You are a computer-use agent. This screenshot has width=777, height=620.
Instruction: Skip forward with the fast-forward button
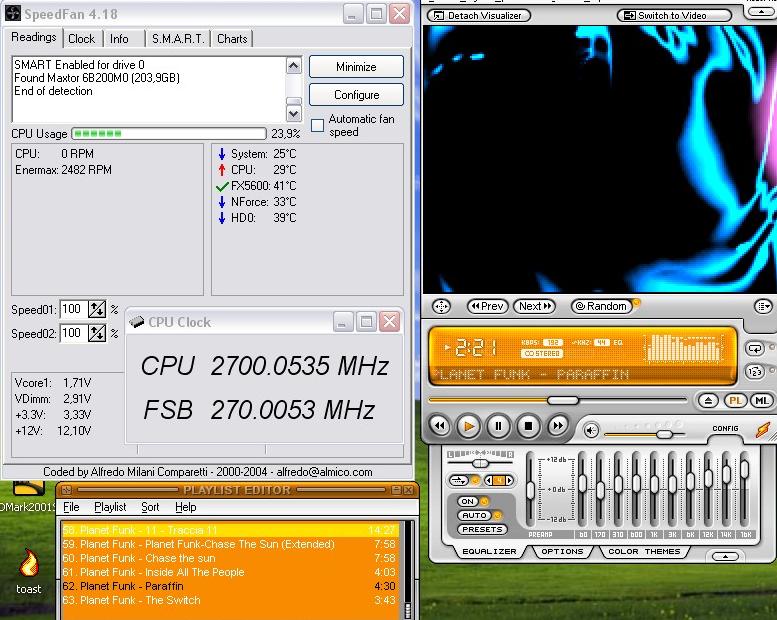pyautogui.click(x=558, y=426)
